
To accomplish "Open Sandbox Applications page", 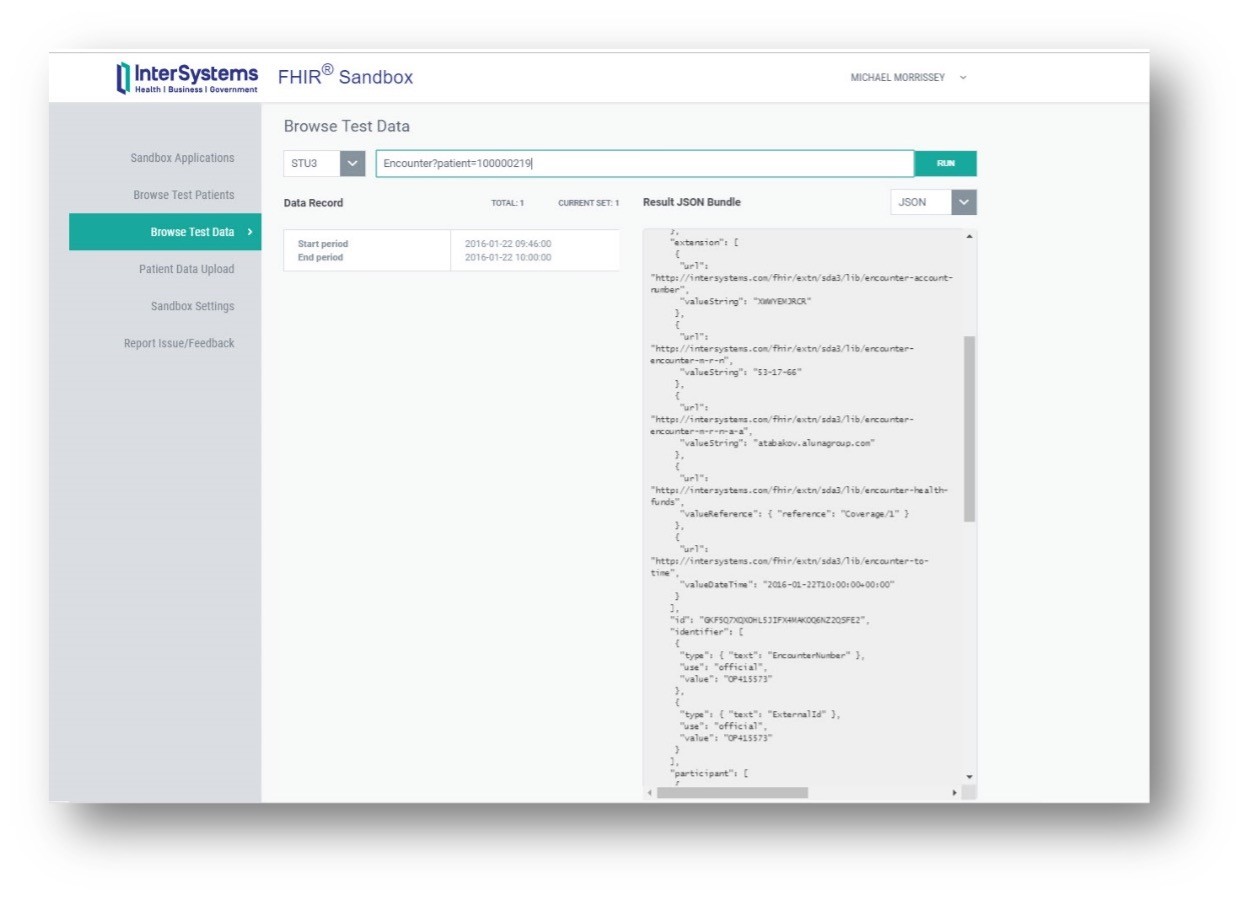I will pos(182,158).
